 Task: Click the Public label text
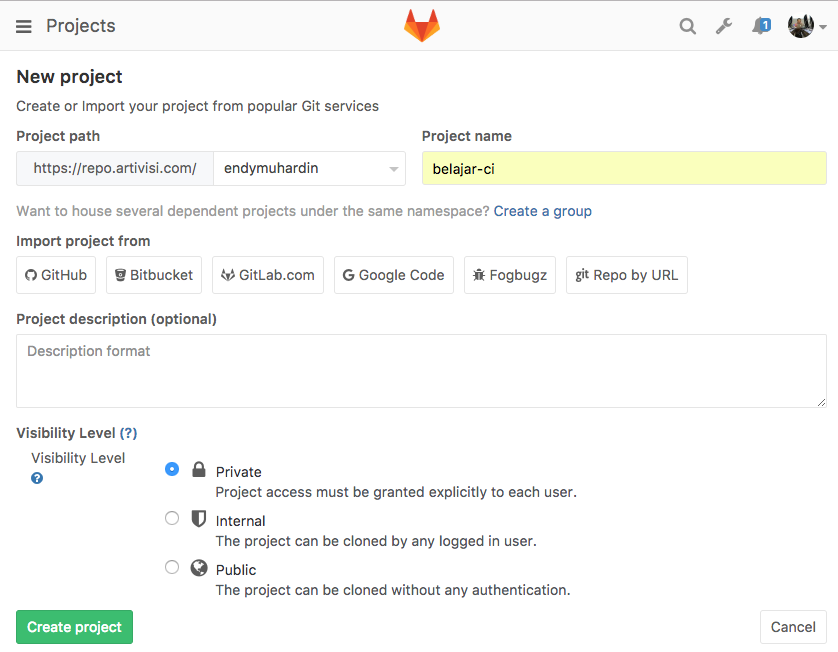236,570
